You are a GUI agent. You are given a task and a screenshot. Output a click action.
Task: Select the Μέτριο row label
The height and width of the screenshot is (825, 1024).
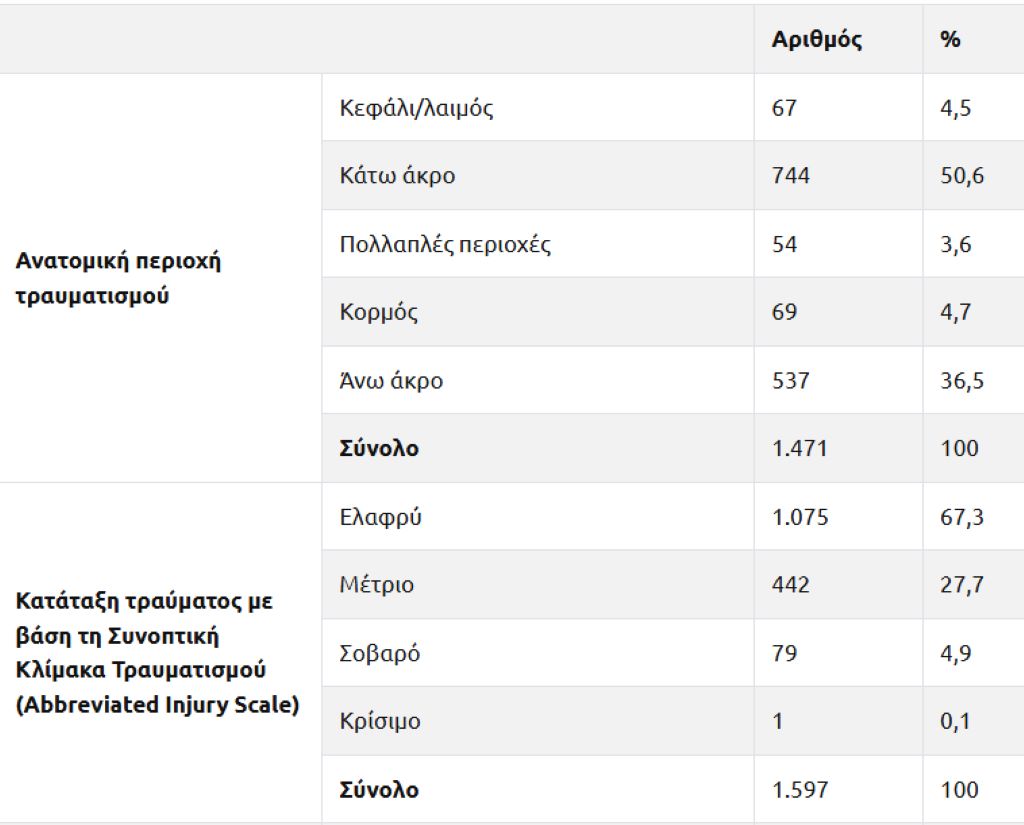tap(376, 585)
